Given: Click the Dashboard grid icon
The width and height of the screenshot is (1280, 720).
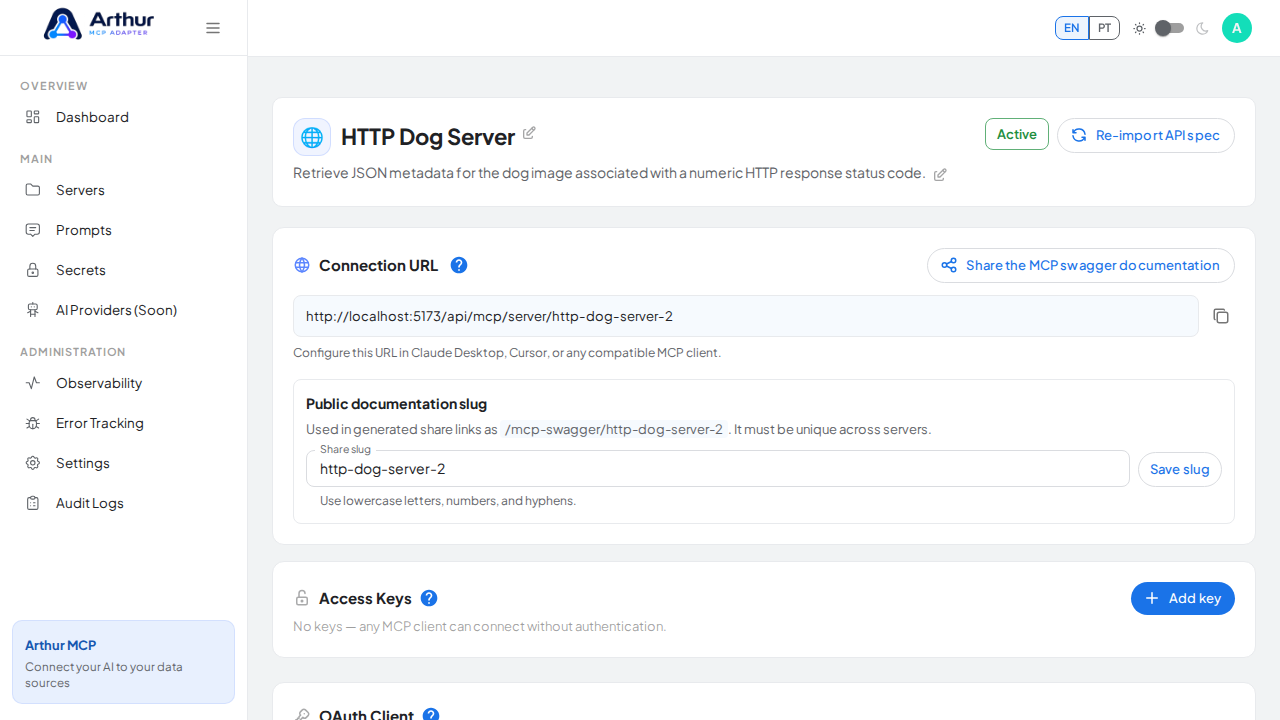Looking at the screenshot, I should [x=33, y=117].
